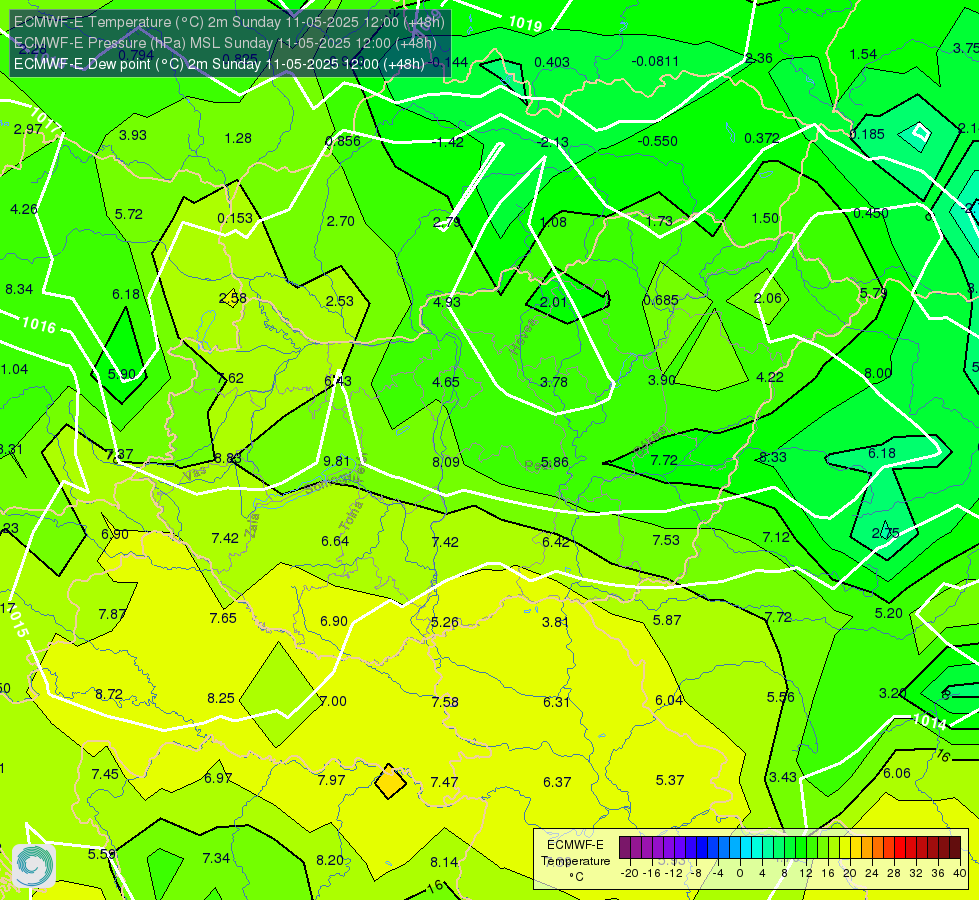The width and height of the screenshot is (979, 900).
Task: Click the dew point value 0.685
Action: (x=661, y=300)
